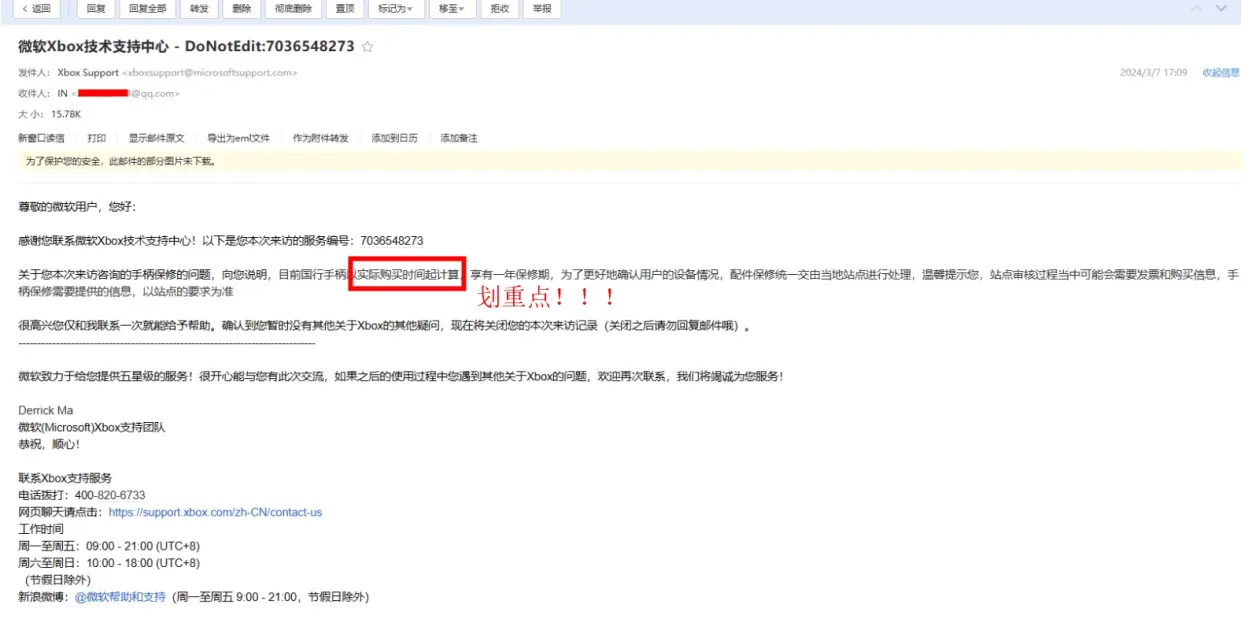This screenshot has height=630, width=1256.
Task: Click 作为附件转发
Action: (321, 138)
